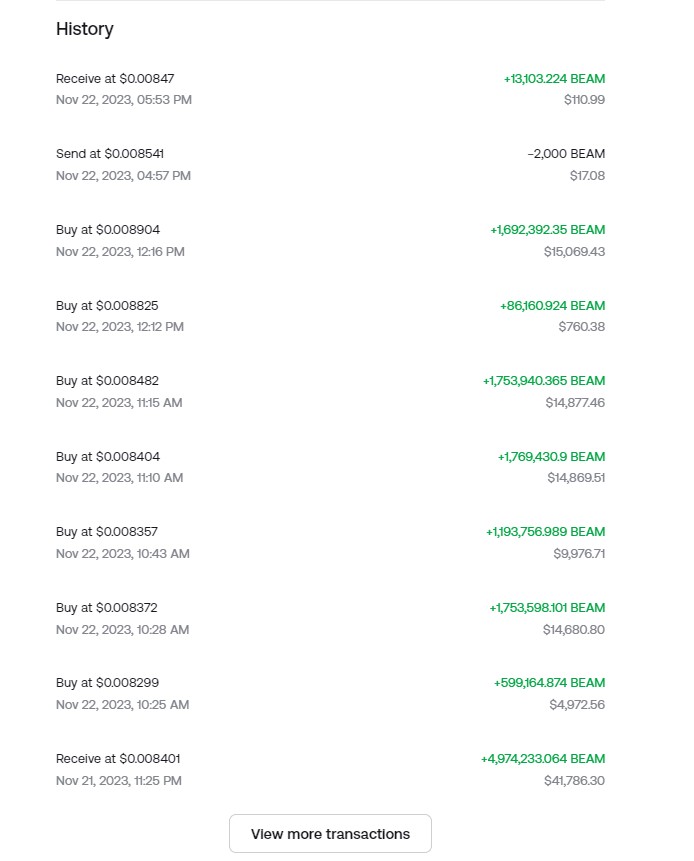
Task: Select the Send at $0.008541 transaction
Action: [x=110, y=154]
